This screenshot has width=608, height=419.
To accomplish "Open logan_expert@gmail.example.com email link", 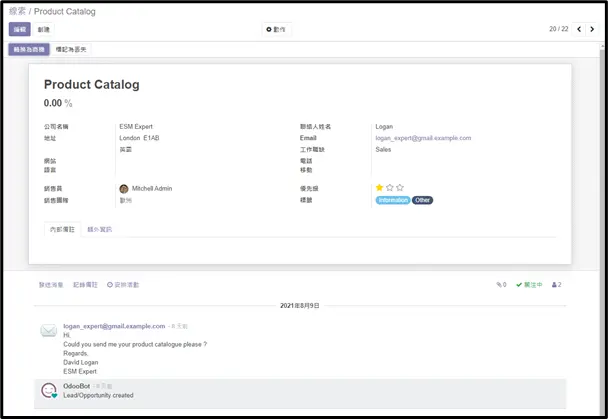I will point(423,138).
